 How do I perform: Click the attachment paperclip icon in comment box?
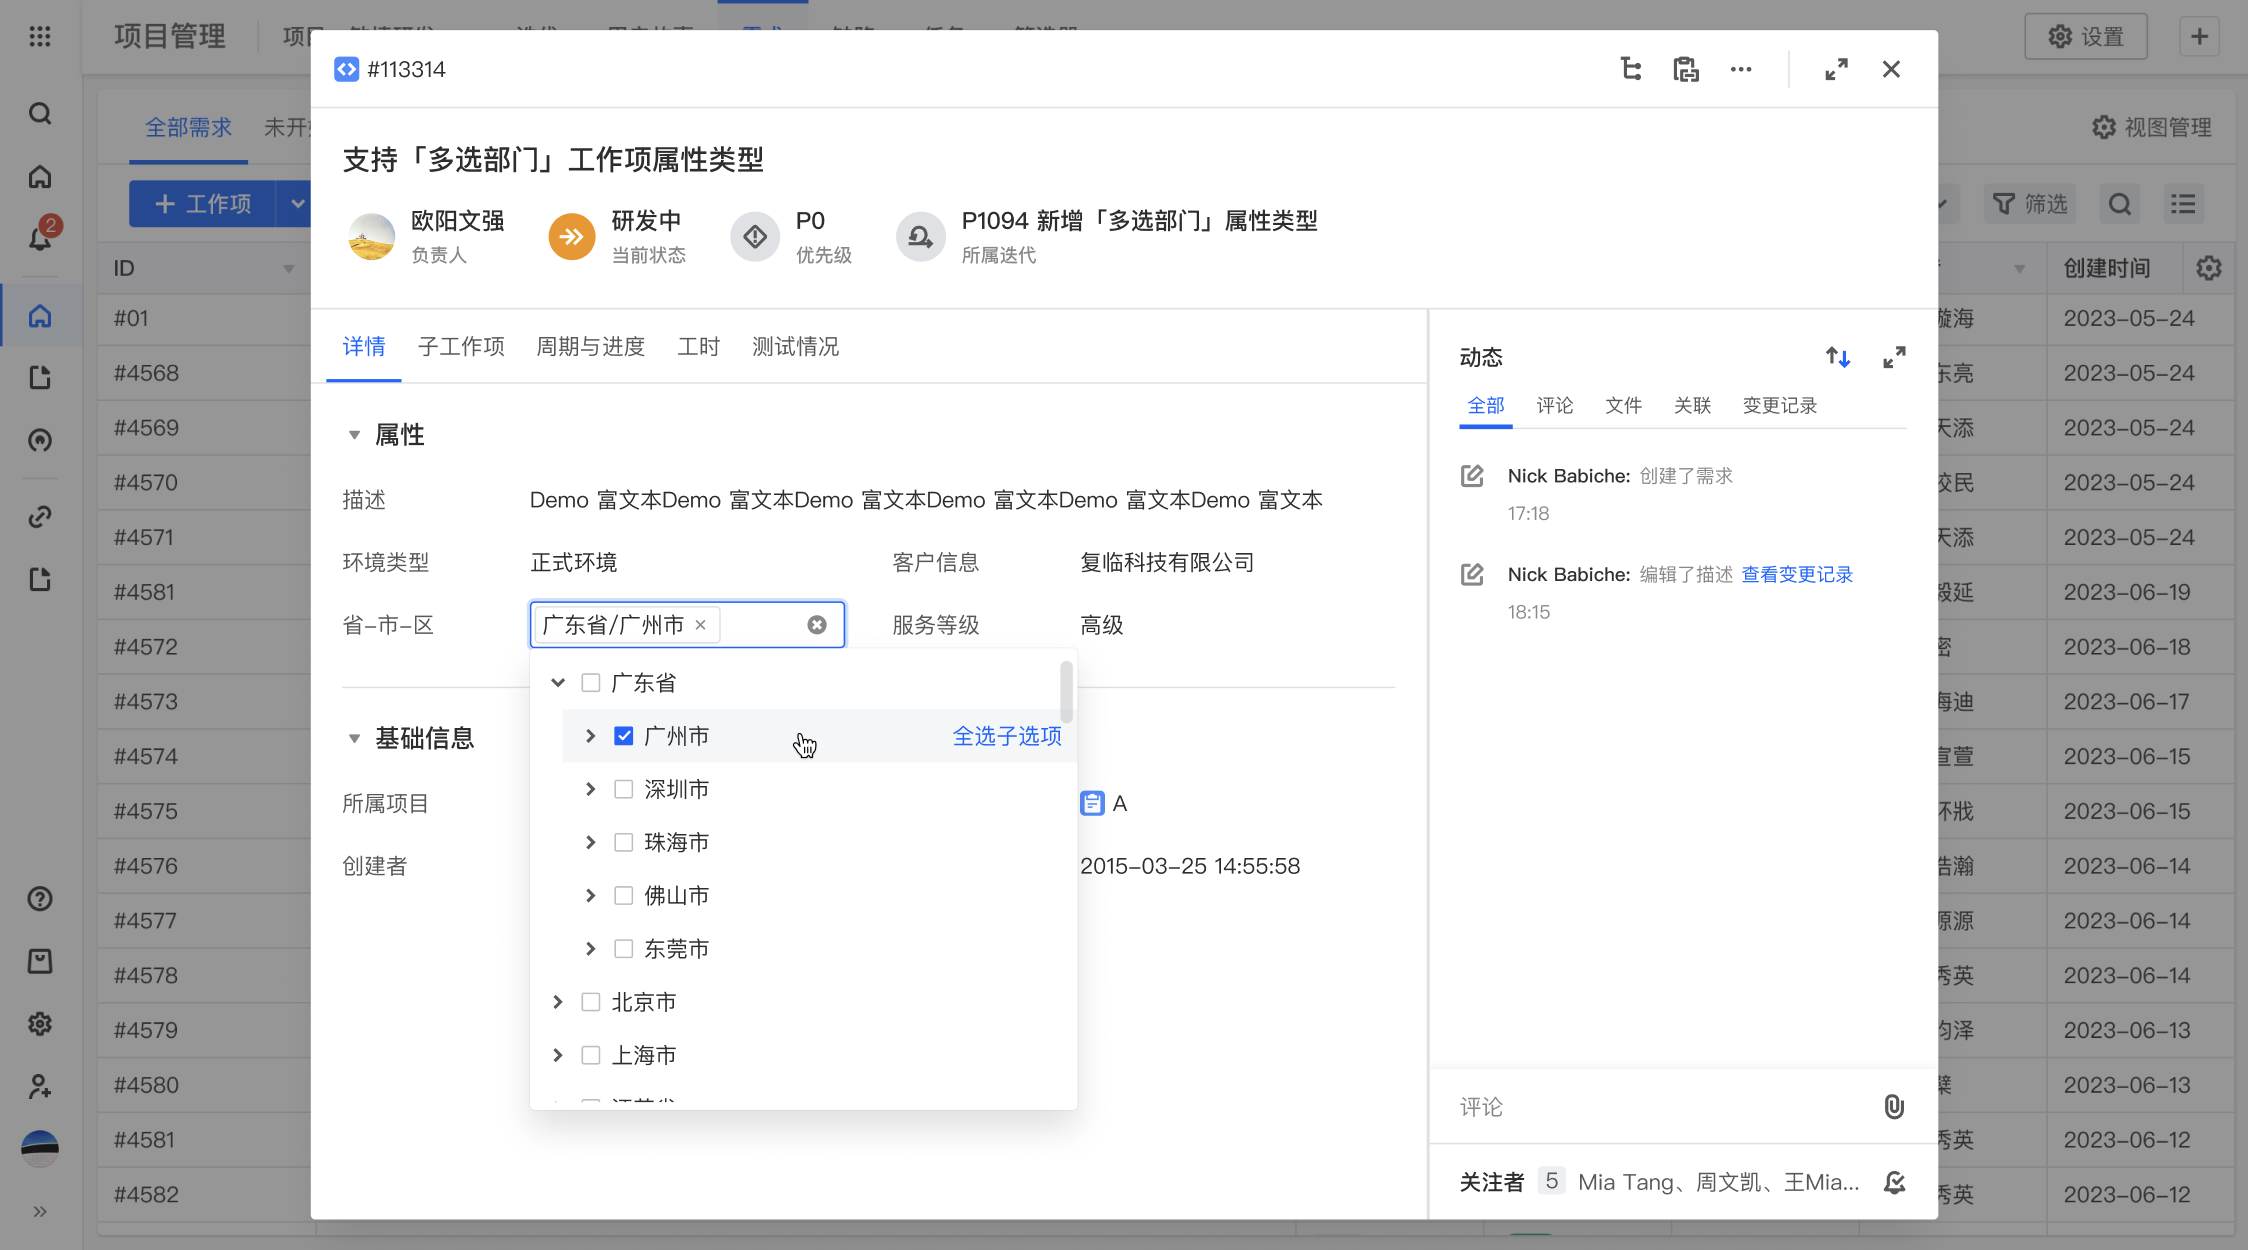pos(1894,1106)
